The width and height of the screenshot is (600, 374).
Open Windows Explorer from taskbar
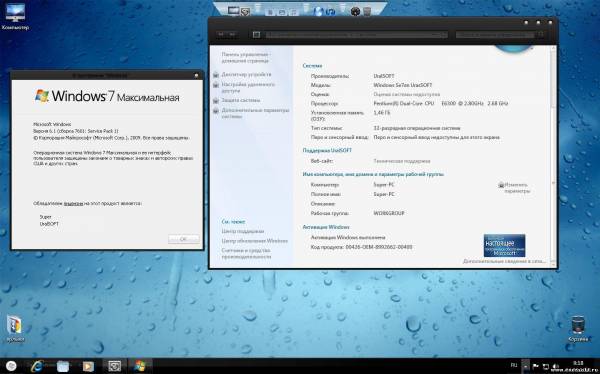coord(63,366)
